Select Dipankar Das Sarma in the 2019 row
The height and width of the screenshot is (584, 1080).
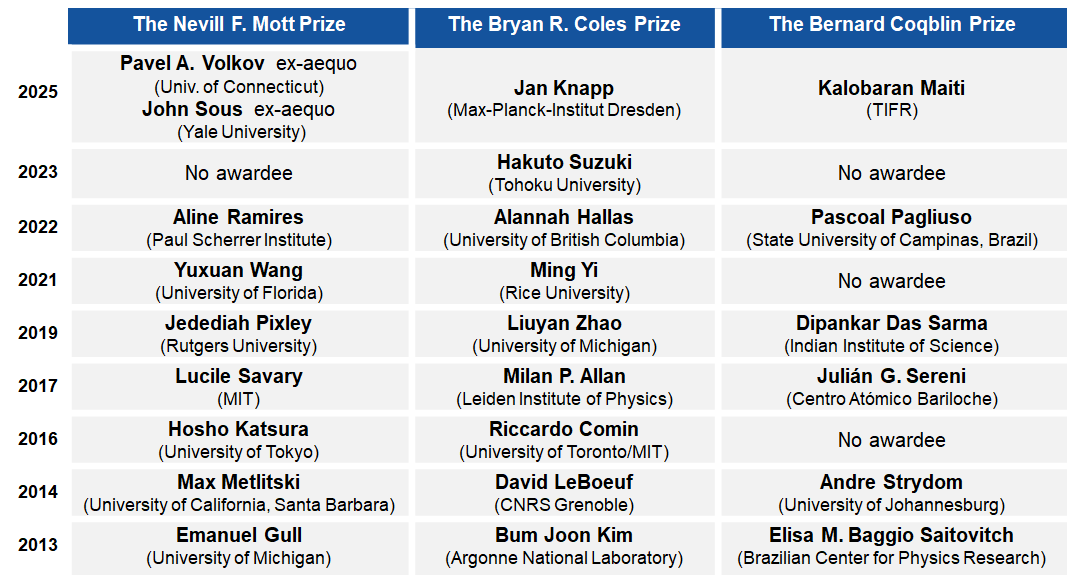tap(891, 323)
